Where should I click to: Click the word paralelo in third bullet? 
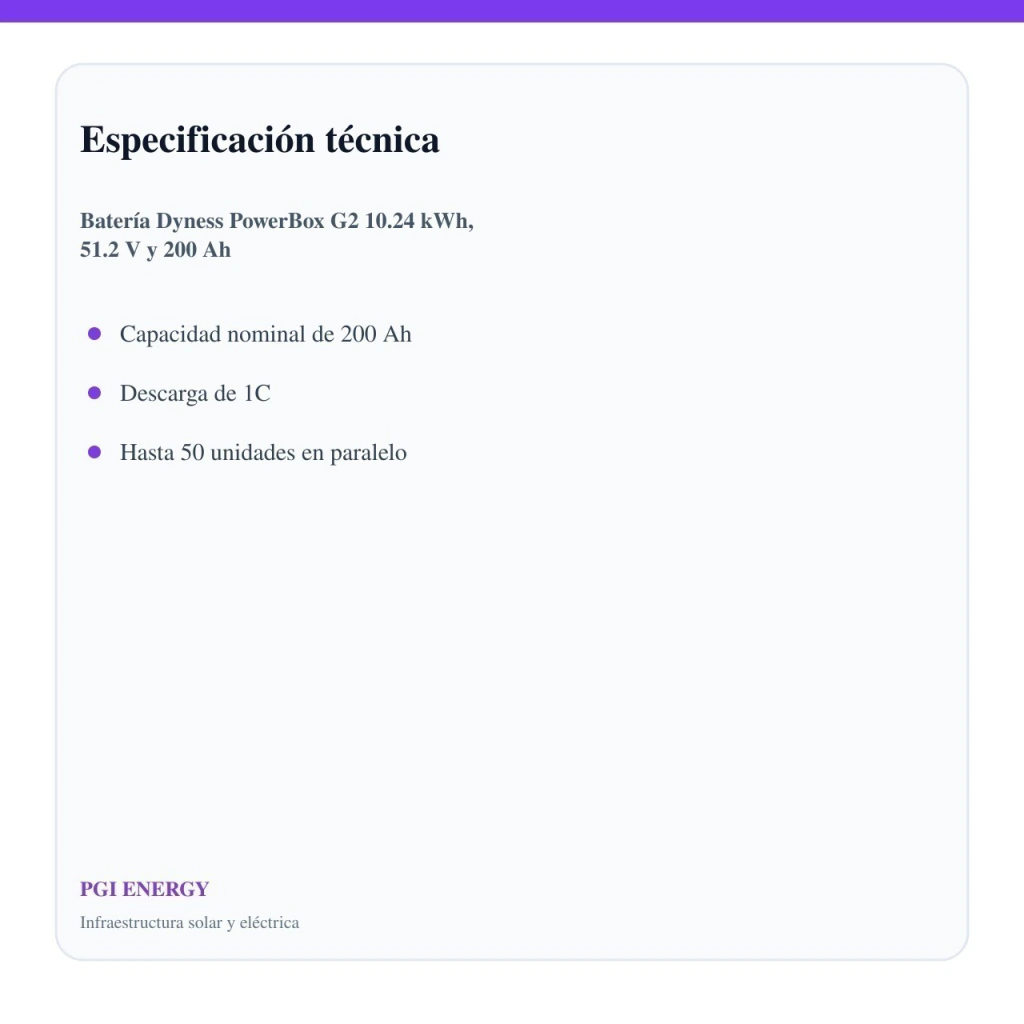[x=368, y=453]
